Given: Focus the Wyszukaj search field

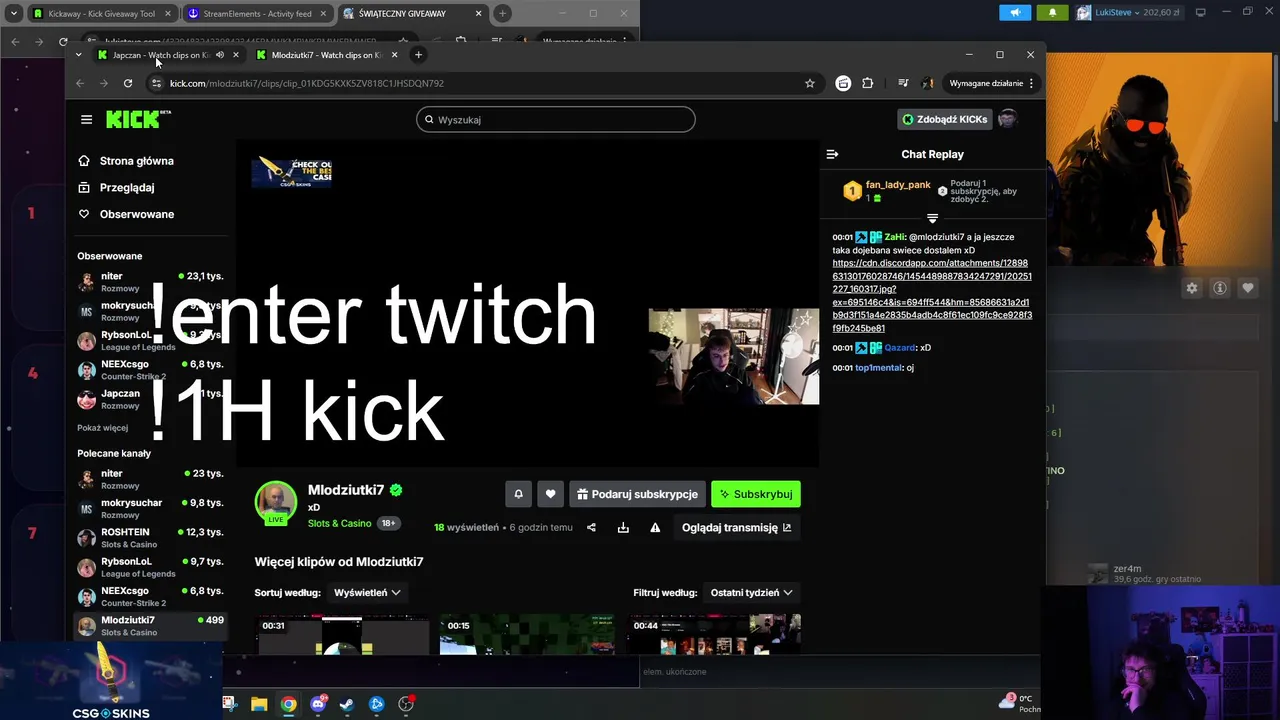Looking at the screenshot, I should [555, 120].
